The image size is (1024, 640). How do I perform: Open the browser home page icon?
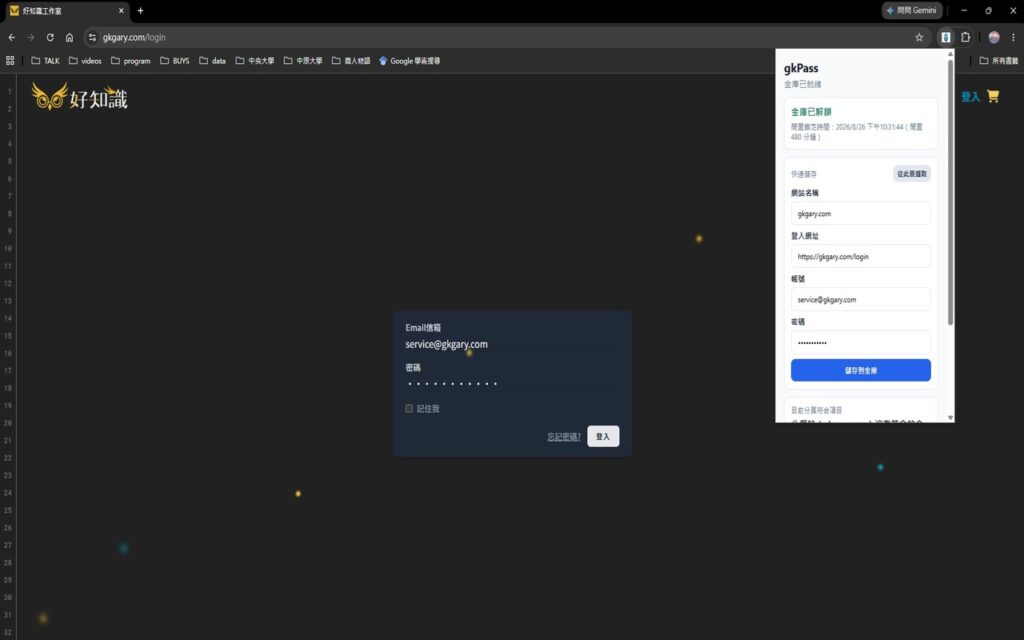[x=69, y=37]
